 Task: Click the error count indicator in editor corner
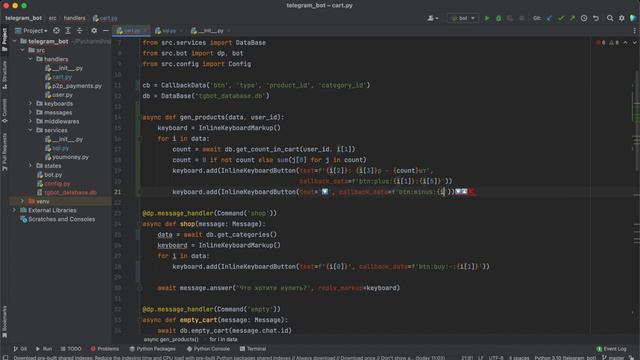[601, 42]
